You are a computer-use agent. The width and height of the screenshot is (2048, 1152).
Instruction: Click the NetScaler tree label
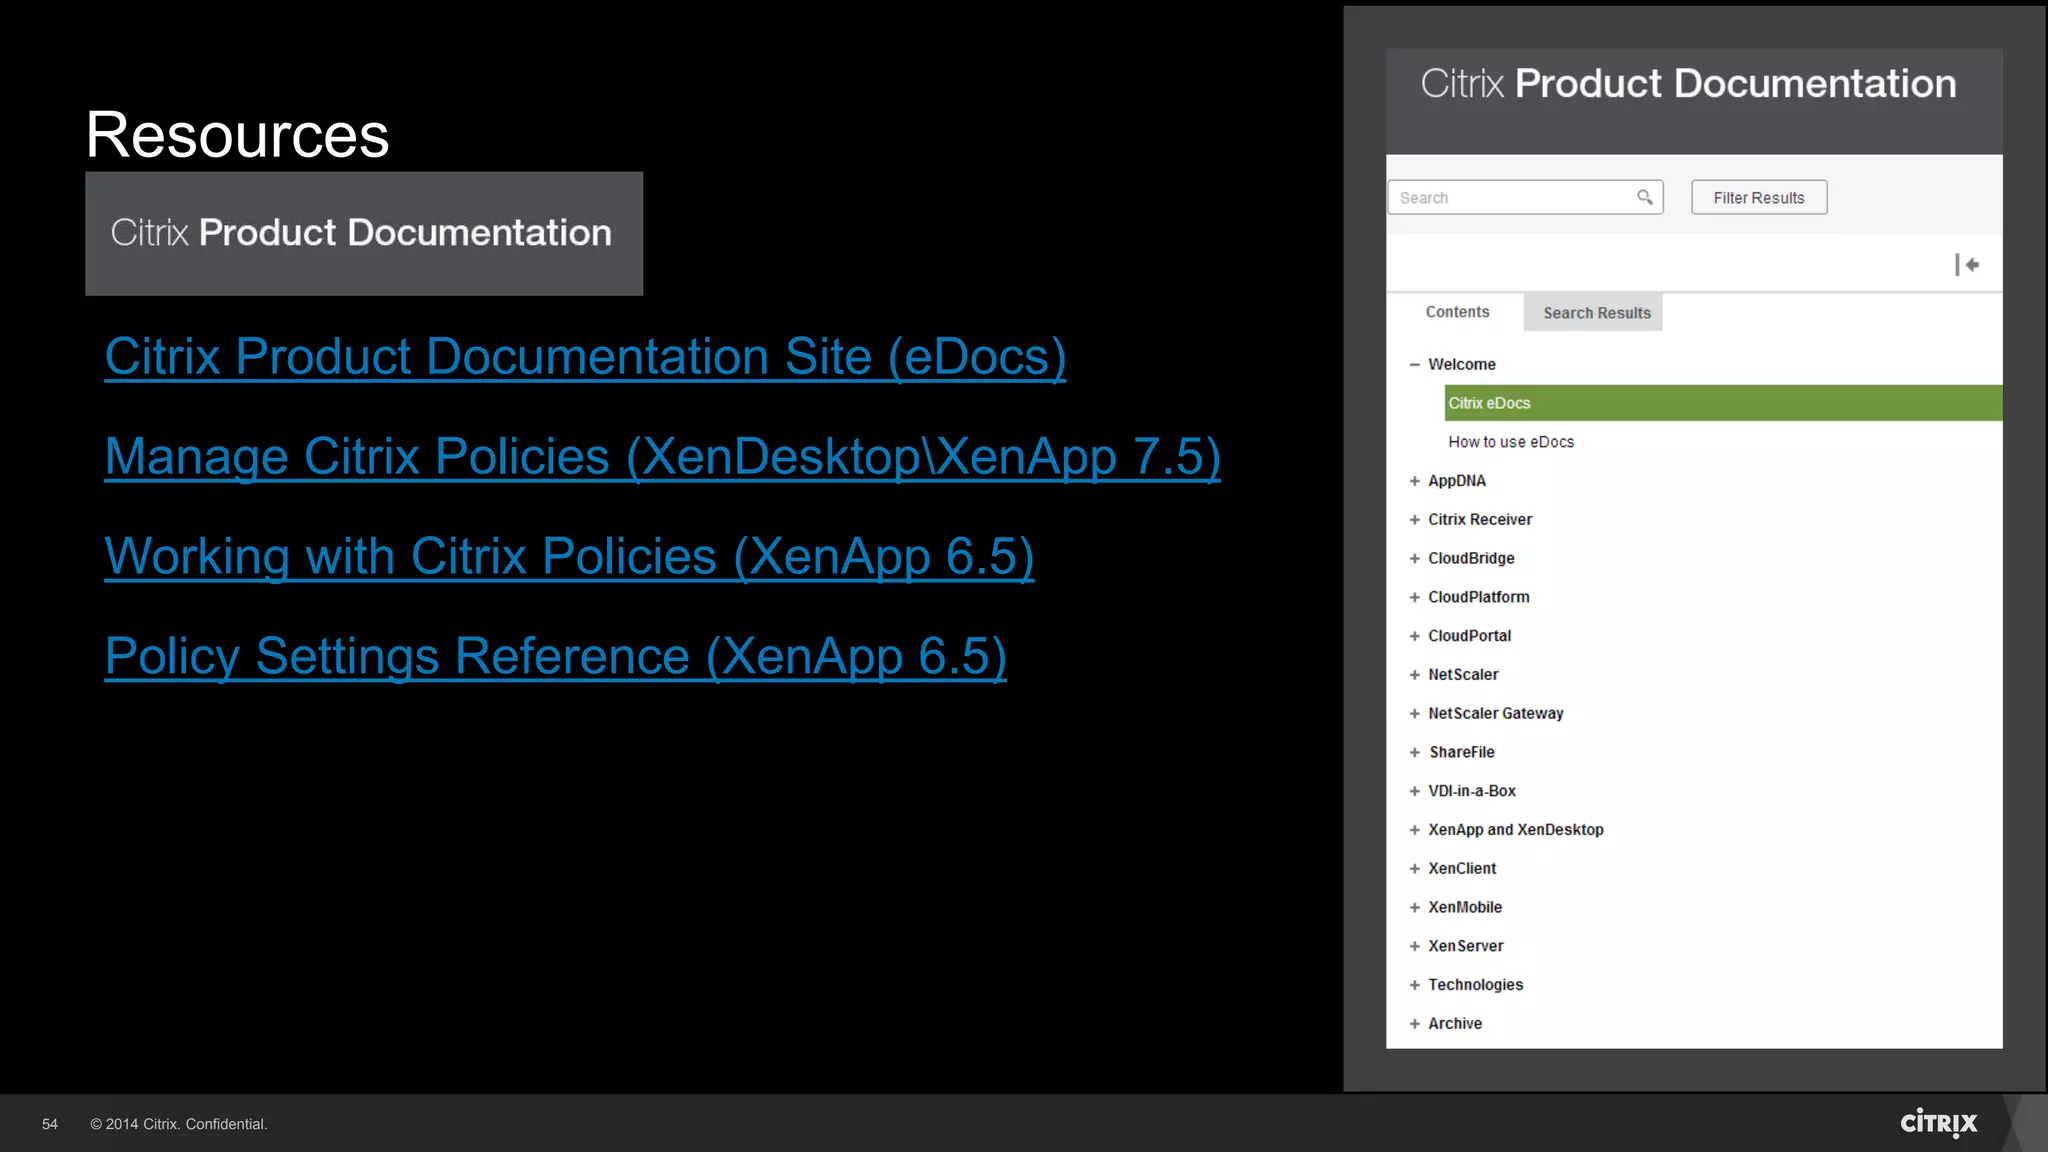point(1463,675)
